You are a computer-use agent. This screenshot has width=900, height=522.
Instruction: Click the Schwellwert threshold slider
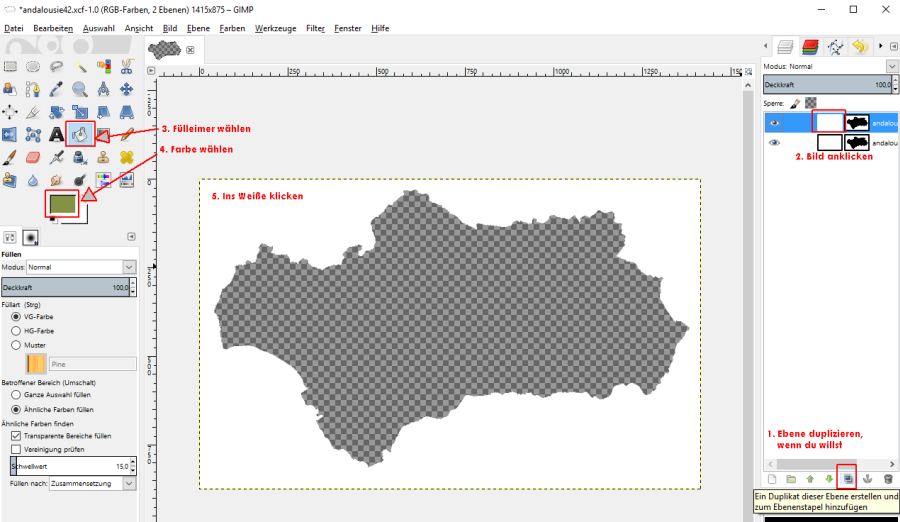pos(69,466)
